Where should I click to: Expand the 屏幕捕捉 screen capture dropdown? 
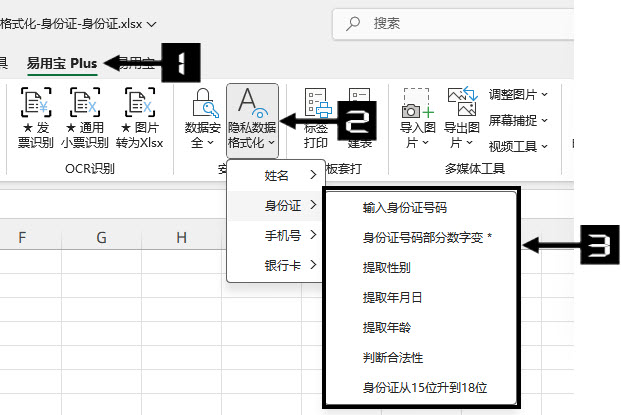[x=518, y=120]
